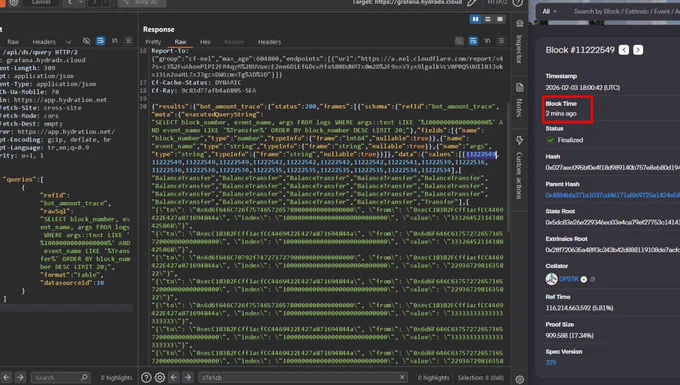Screen dimensions: 680x385
Task: Open the Notes side panel
Action: 520,100
